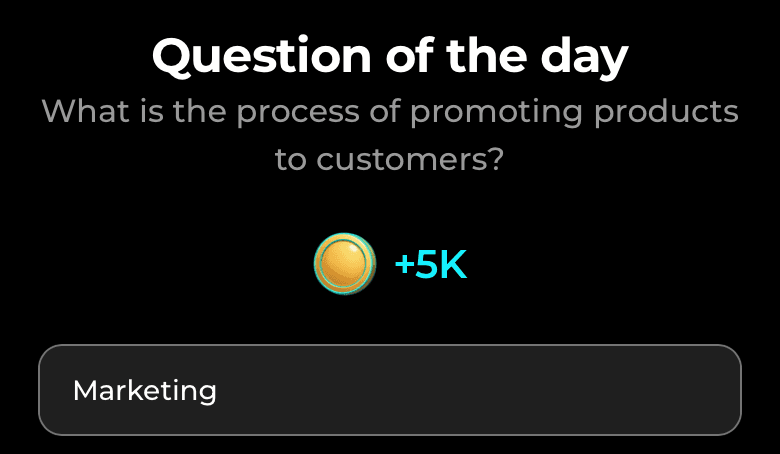Tap the 'to customers?' line of the question
This screenshot has width=780, height=454.
coord(390,160)
